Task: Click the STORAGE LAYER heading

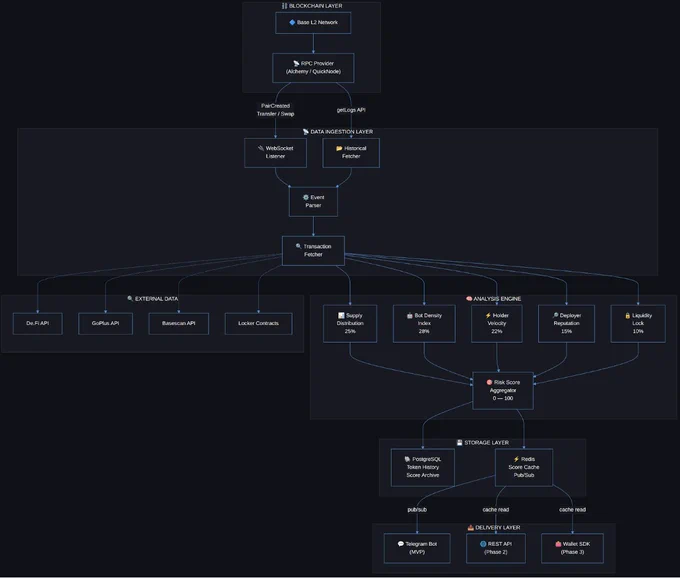Action: [487, 443]
